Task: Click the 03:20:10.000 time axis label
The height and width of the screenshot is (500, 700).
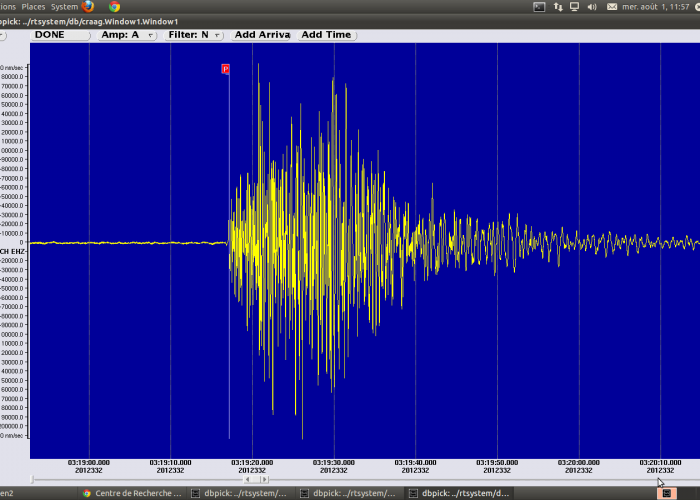Action: [x=661, y=463]
